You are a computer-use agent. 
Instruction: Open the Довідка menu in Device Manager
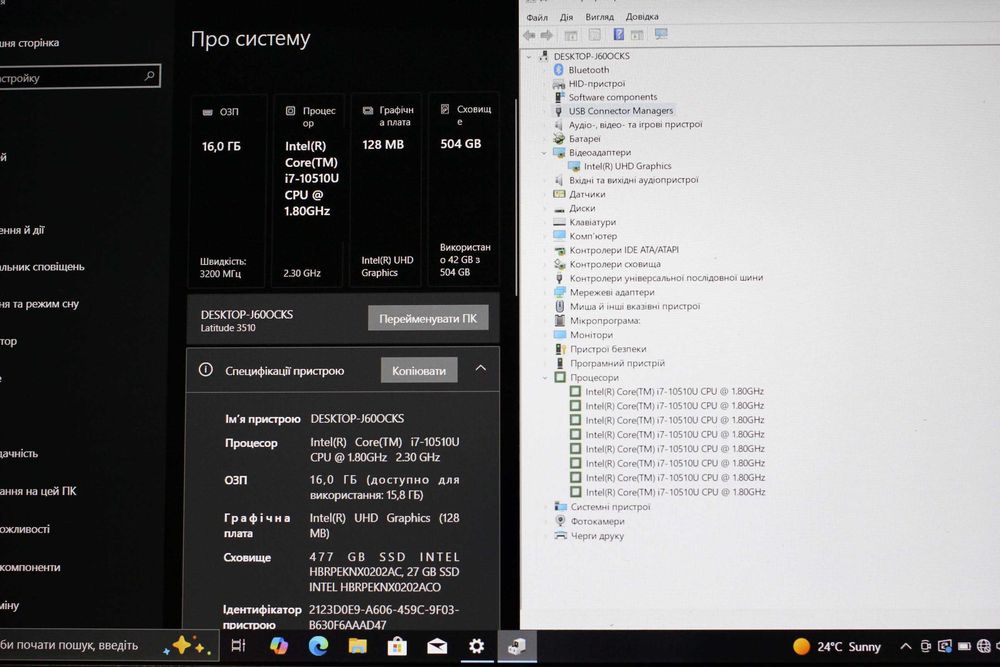[x=642, y=17]
